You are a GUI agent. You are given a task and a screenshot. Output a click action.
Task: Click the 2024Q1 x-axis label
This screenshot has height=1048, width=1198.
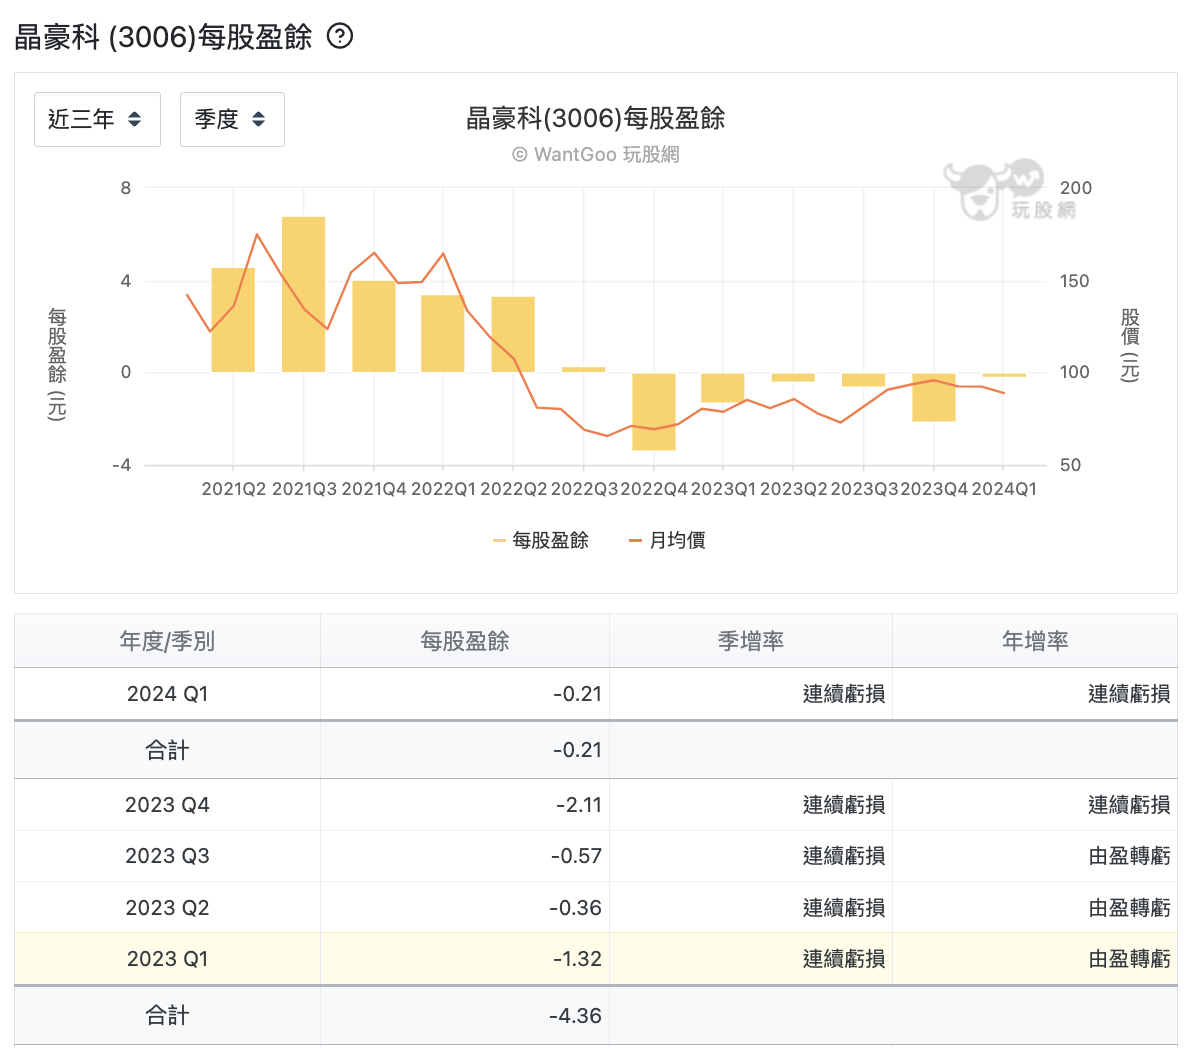point(1004,489)
